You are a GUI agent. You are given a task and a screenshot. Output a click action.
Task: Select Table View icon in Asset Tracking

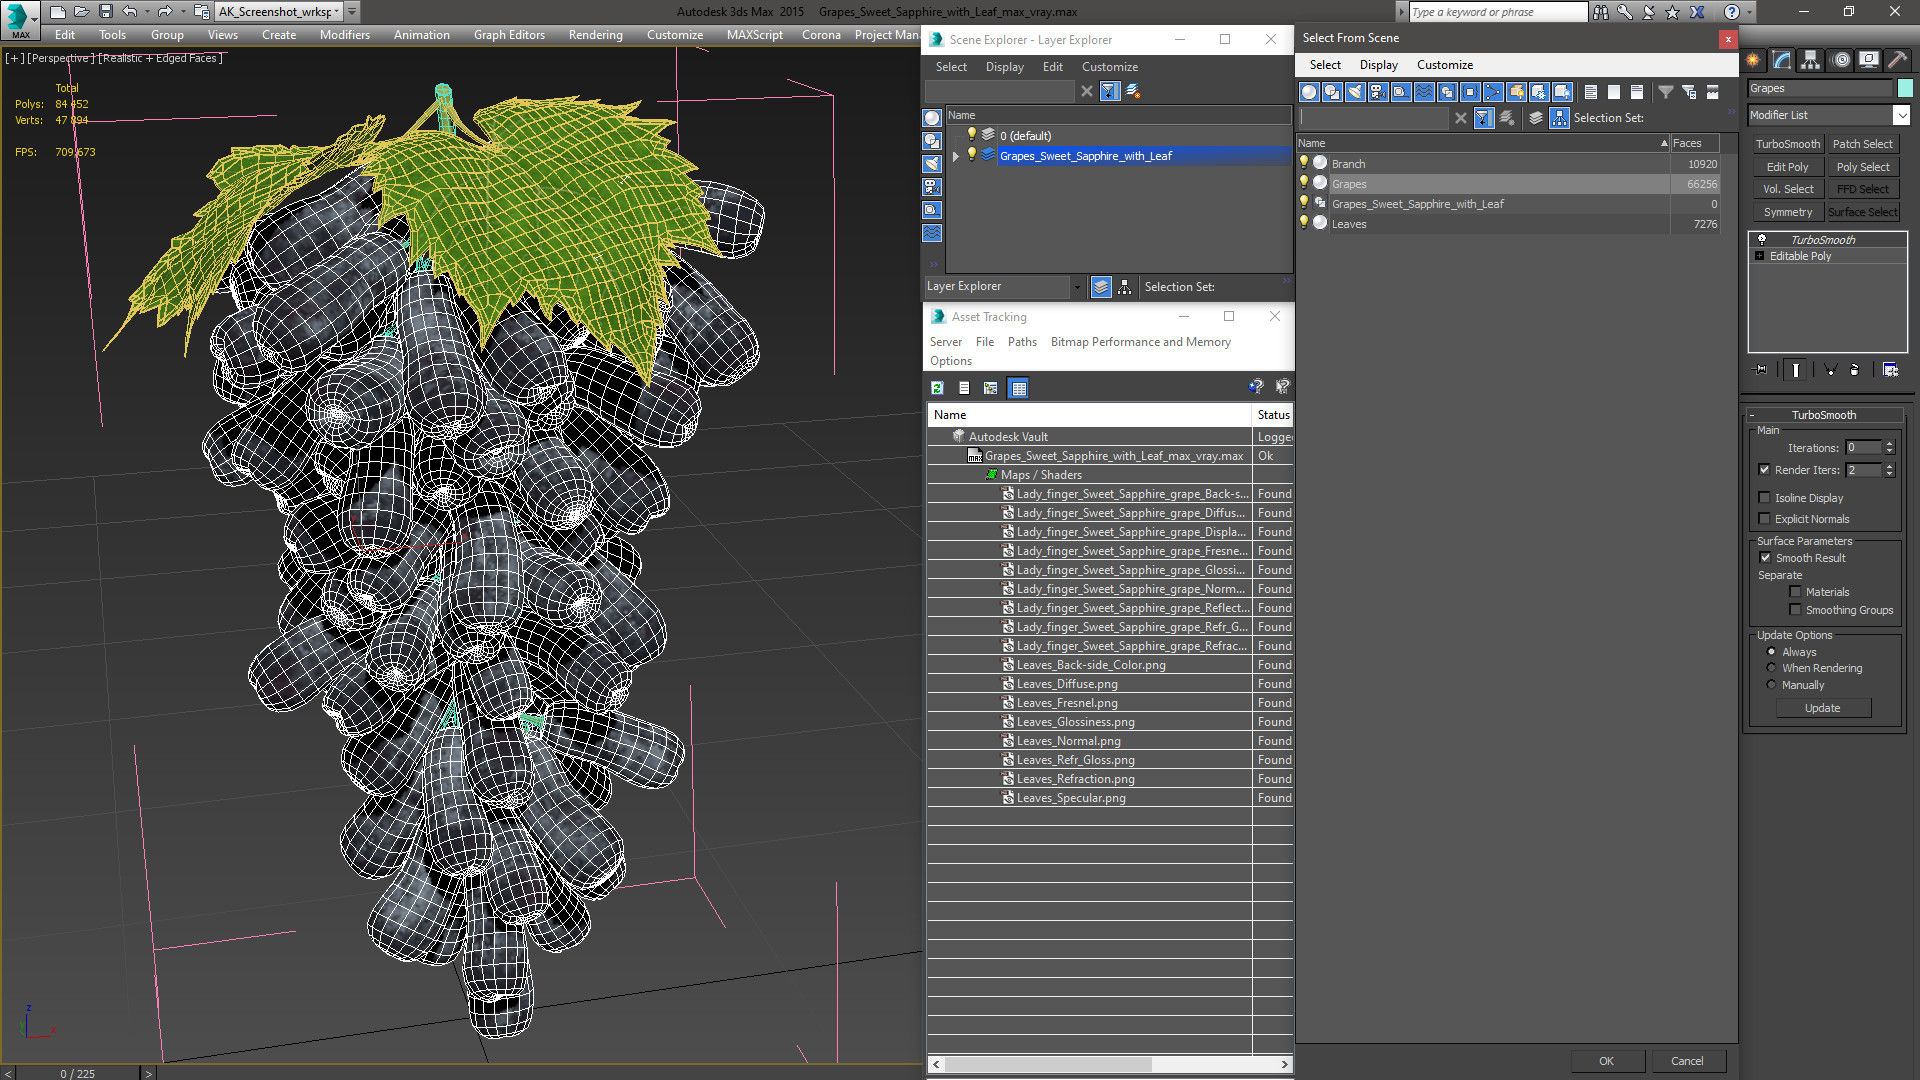[1018, 388]
